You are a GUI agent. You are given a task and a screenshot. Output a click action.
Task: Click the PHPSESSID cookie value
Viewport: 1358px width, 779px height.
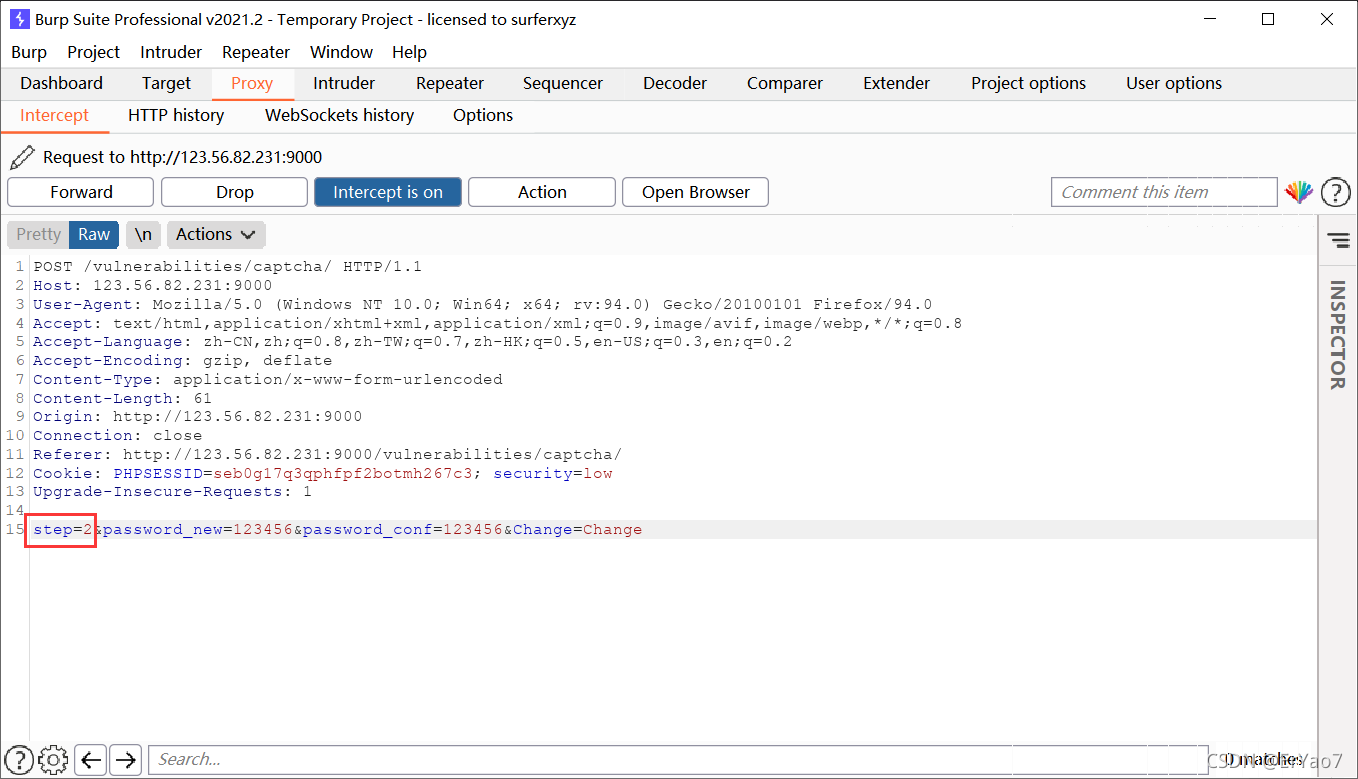point(343,474)
